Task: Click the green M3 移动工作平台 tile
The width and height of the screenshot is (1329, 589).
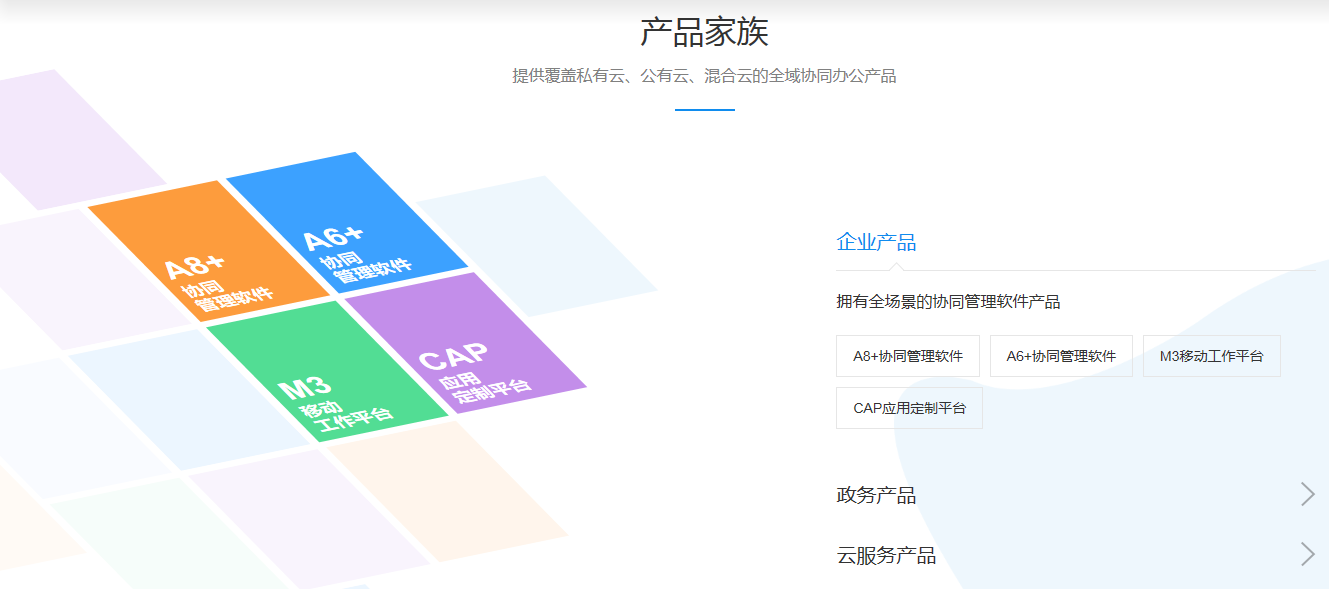Action: pos(328,371)
